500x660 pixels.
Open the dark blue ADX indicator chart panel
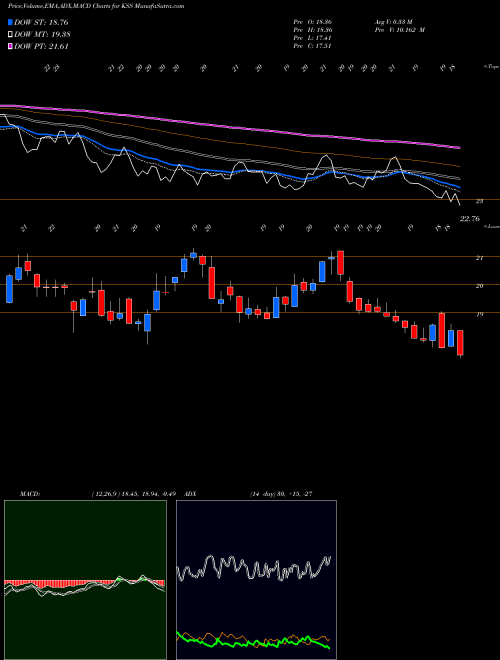coord(256,580)
